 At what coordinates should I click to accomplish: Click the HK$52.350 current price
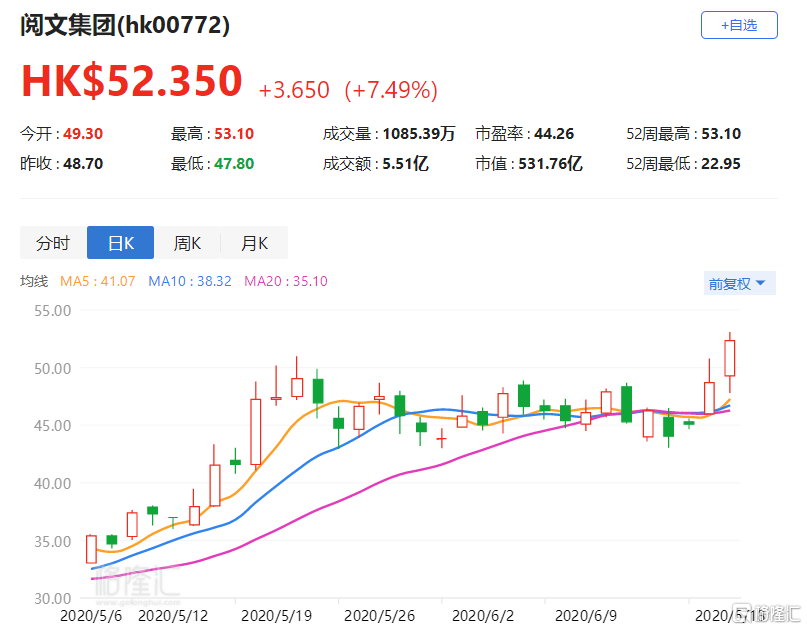132,82
